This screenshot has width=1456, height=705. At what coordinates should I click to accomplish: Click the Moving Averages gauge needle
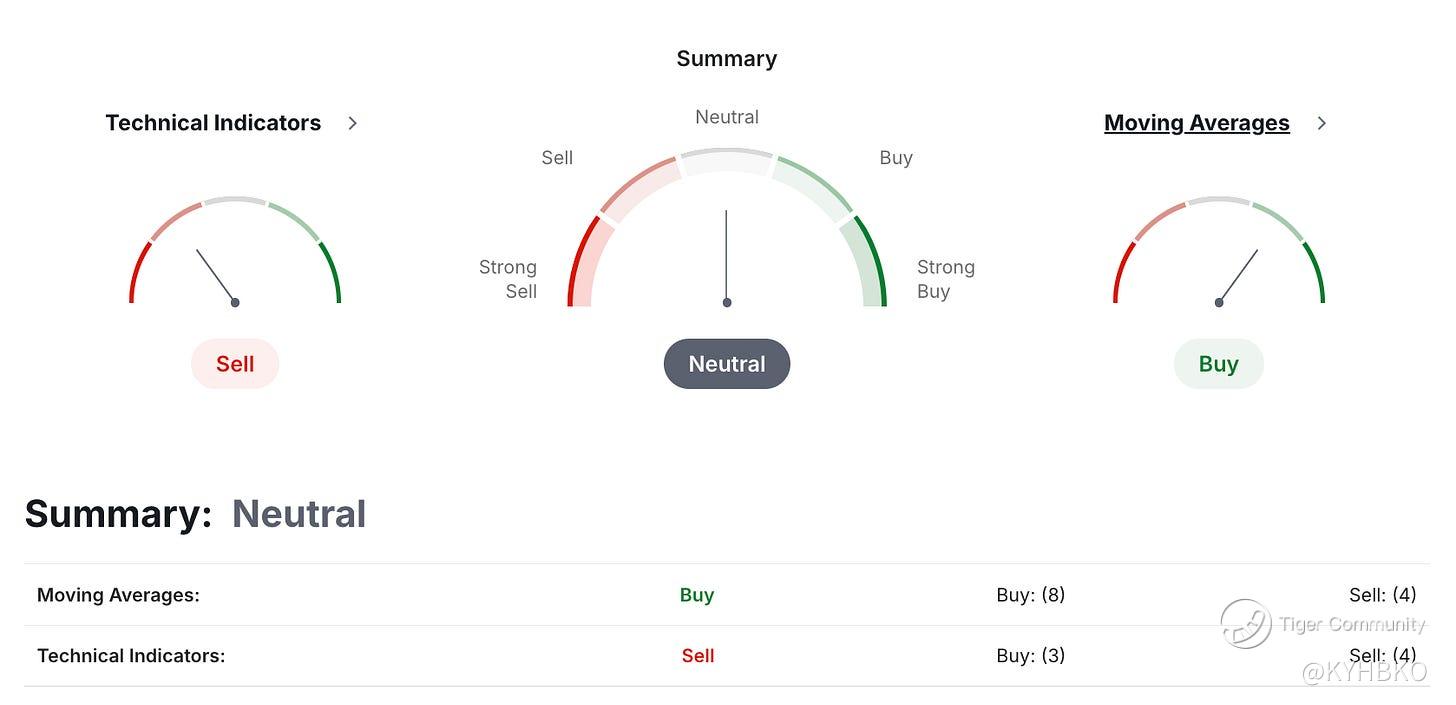click(x=1238, y=276)
